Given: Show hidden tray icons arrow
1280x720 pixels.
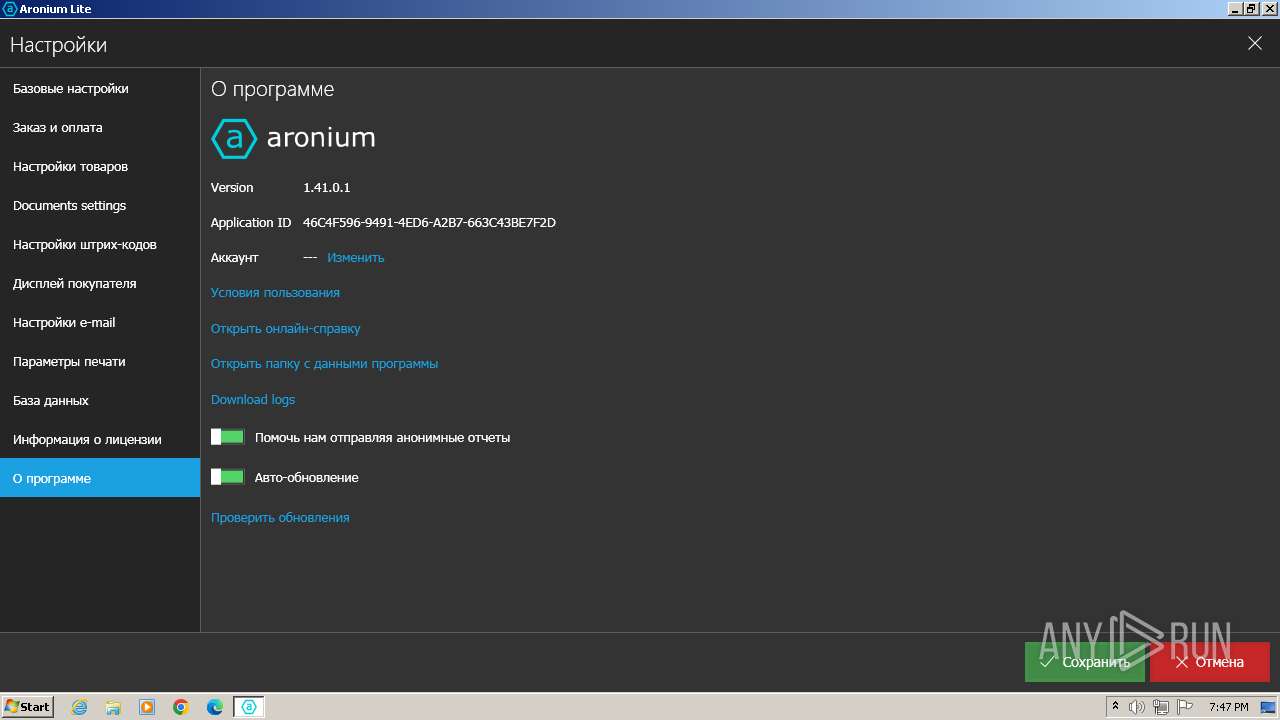Looking at the screenshot, I should tap(1116, 707).
